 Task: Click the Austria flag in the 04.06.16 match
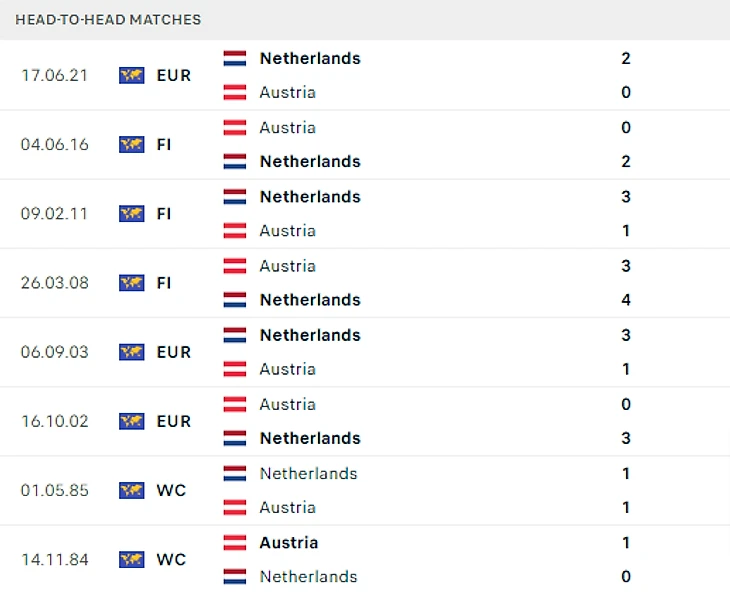coord(235,127)
